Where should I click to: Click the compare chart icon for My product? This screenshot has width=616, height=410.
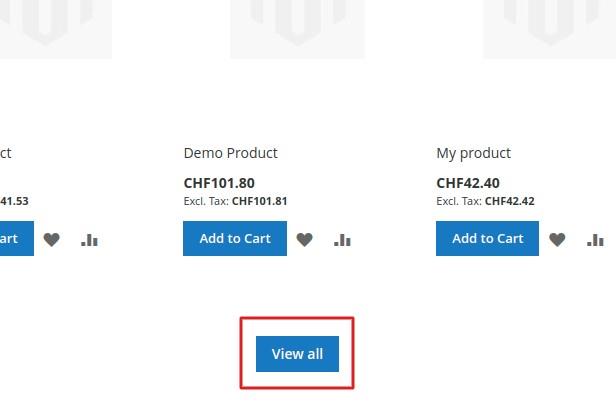click(596, 239)
